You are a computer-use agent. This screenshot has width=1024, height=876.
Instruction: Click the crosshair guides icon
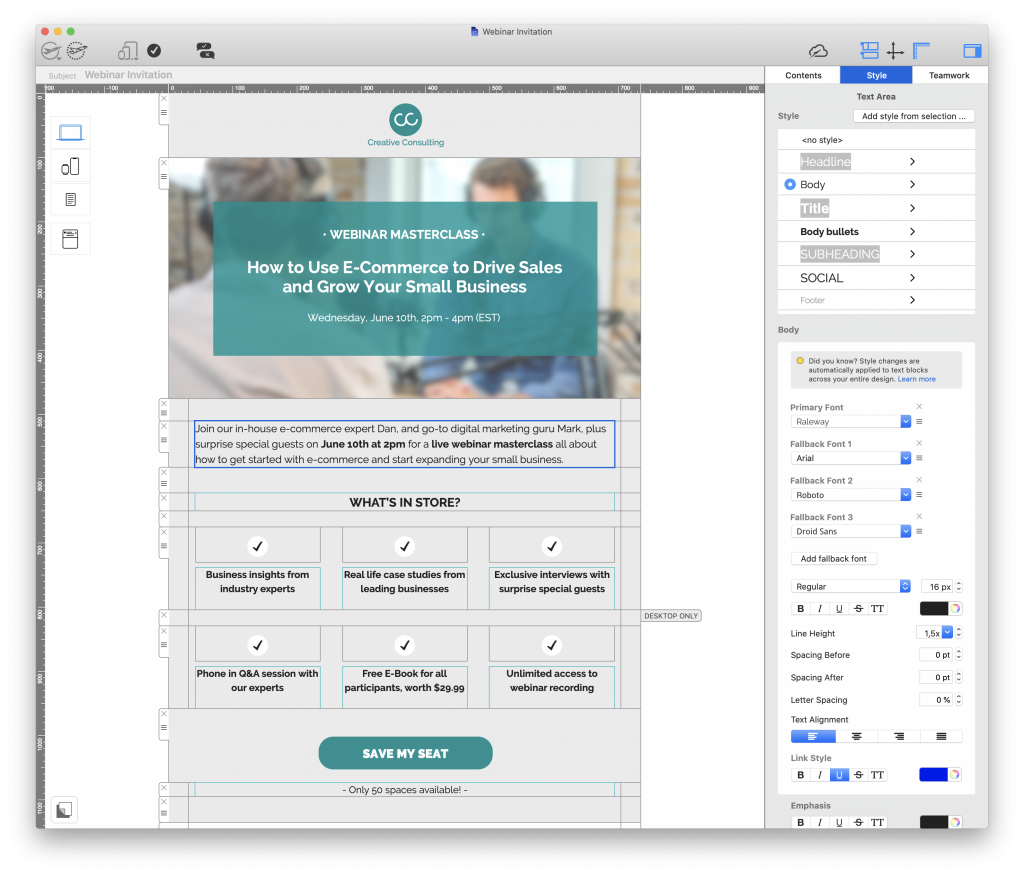tap(895, 50)
